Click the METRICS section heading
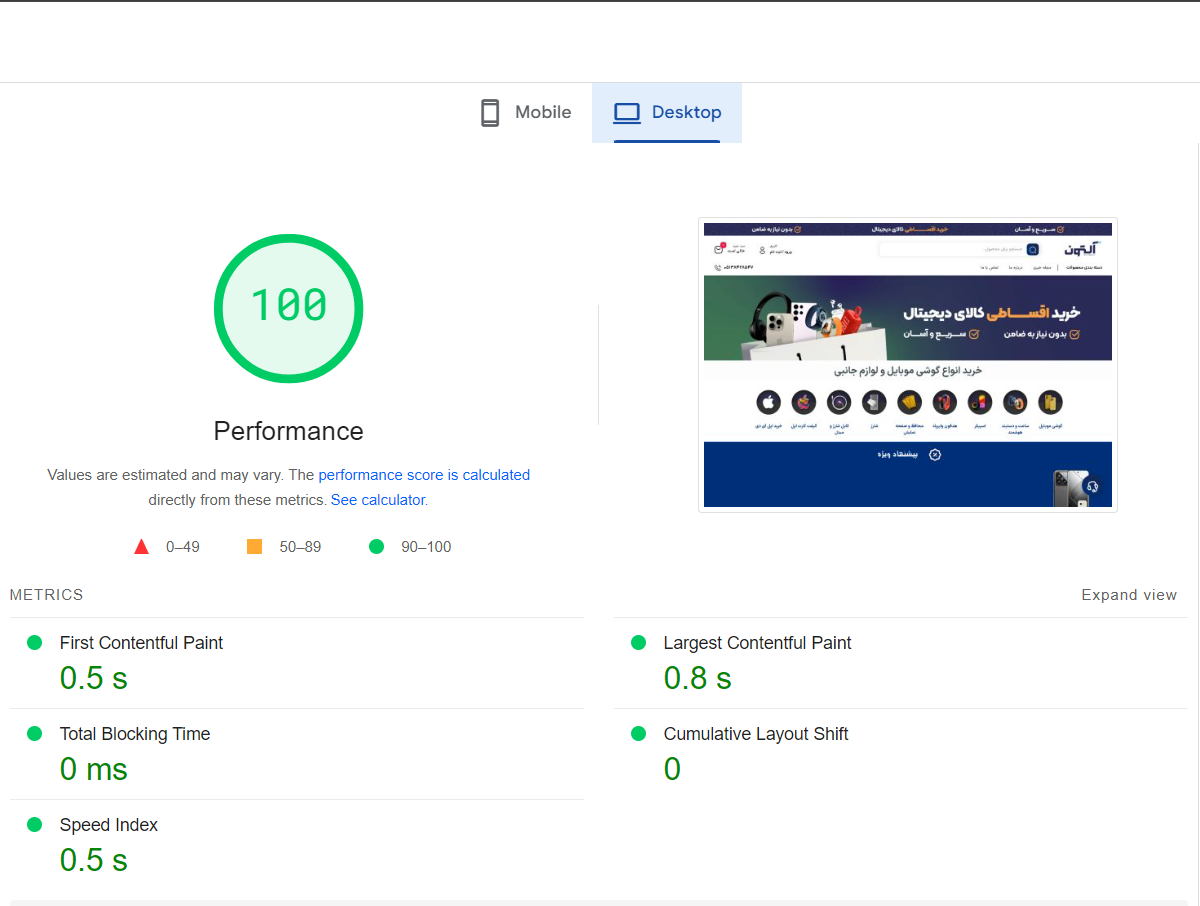The width and height of the screenshot is (1200, 906). (47, 595)
